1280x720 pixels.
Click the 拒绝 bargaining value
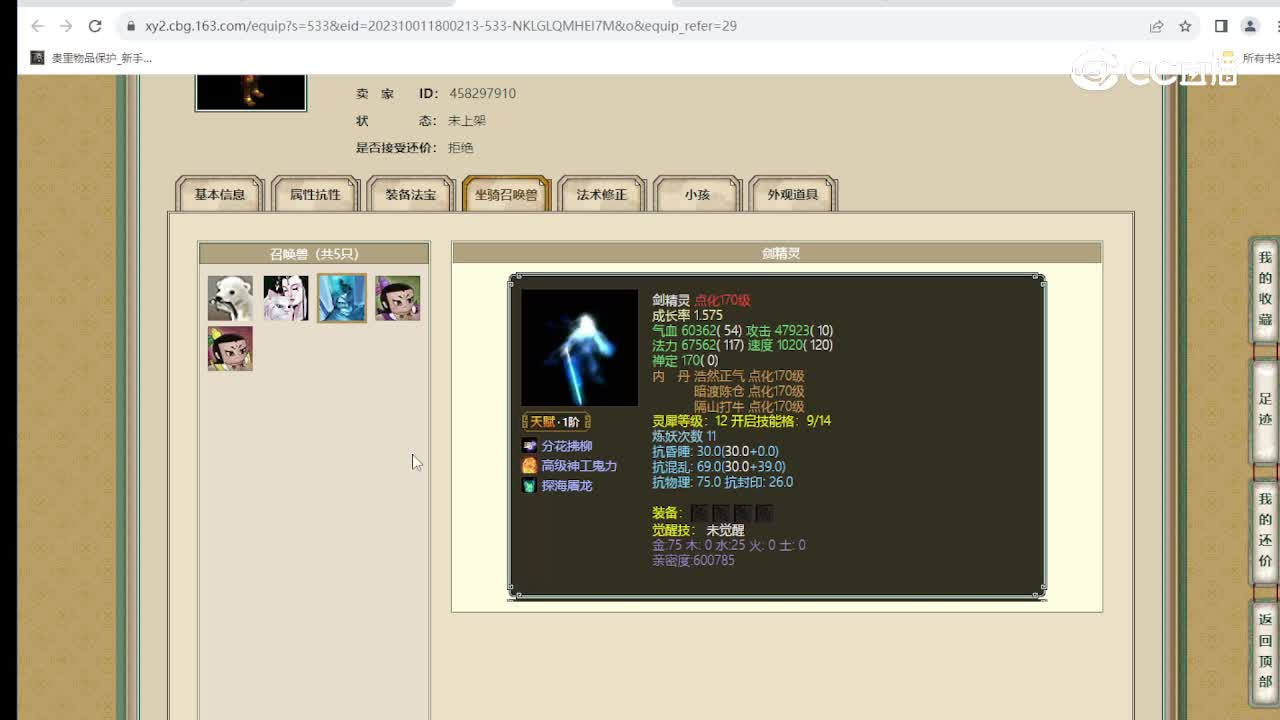[x=461, y=147]
